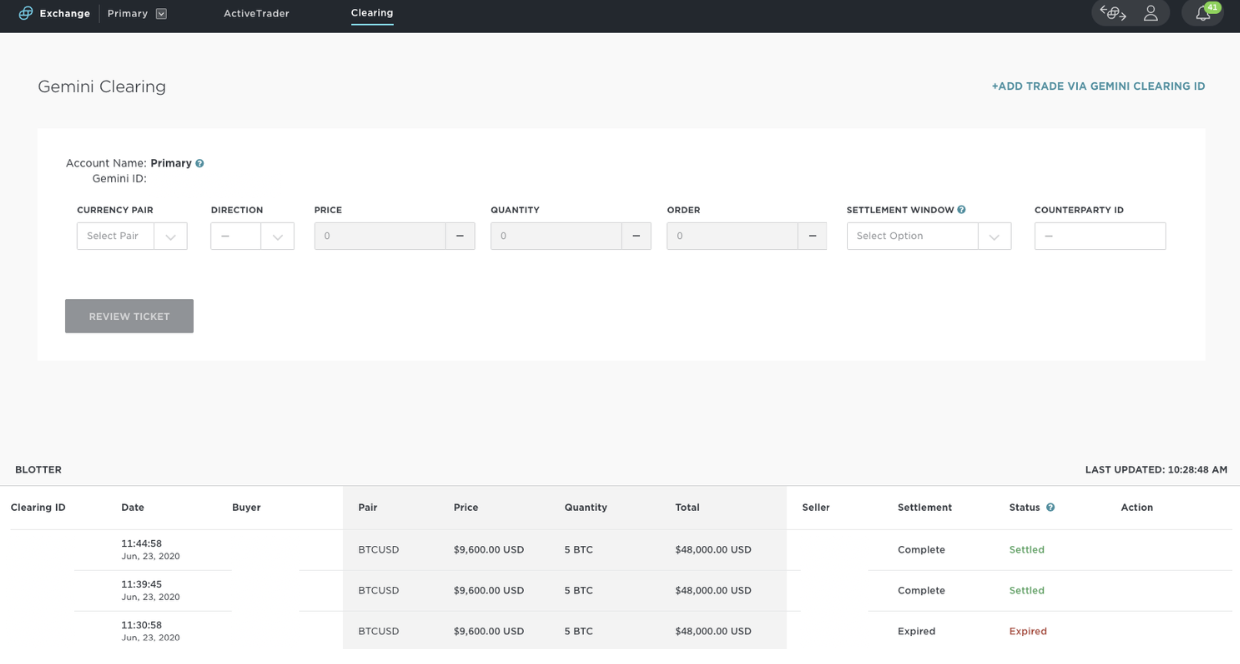The height and width of the screenshot is (664, 1240).
Task: Click Add Trade via Gemini Clearing ID
Action: pyautogui.click(x=1098, y=86)
